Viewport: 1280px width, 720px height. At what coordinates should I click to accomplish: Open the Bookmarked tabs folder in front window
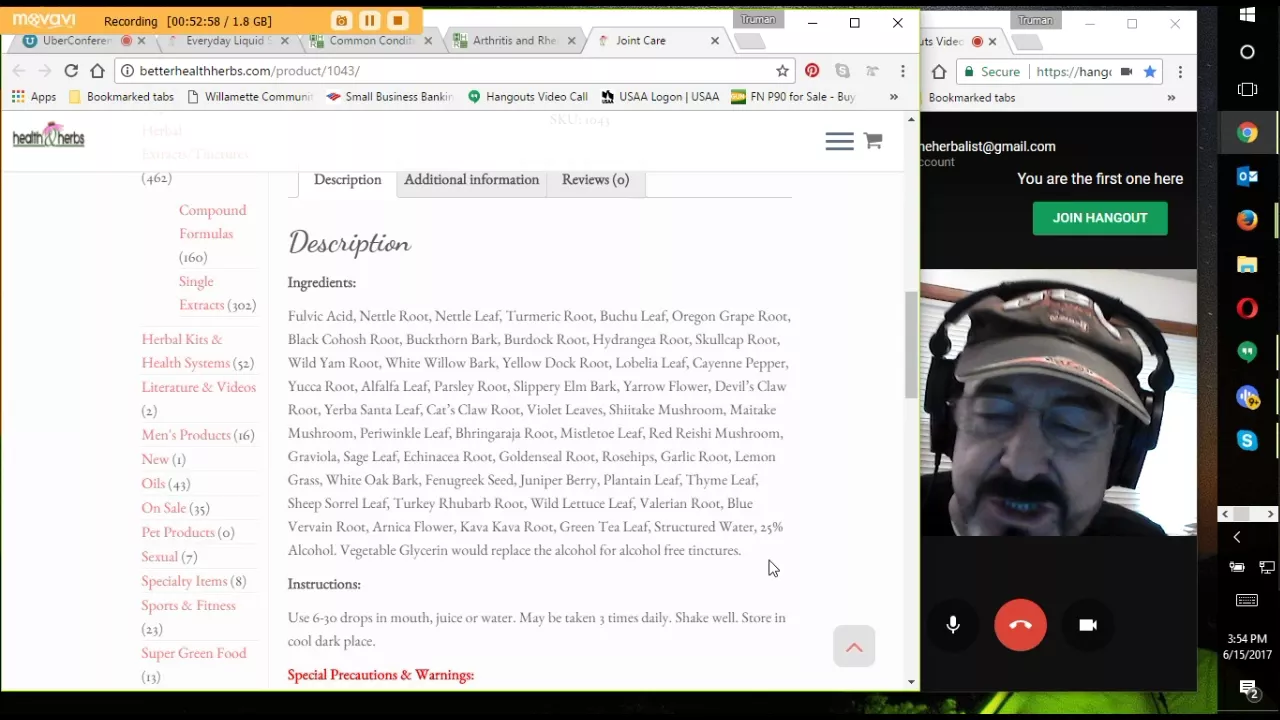[x=121, y=97]
